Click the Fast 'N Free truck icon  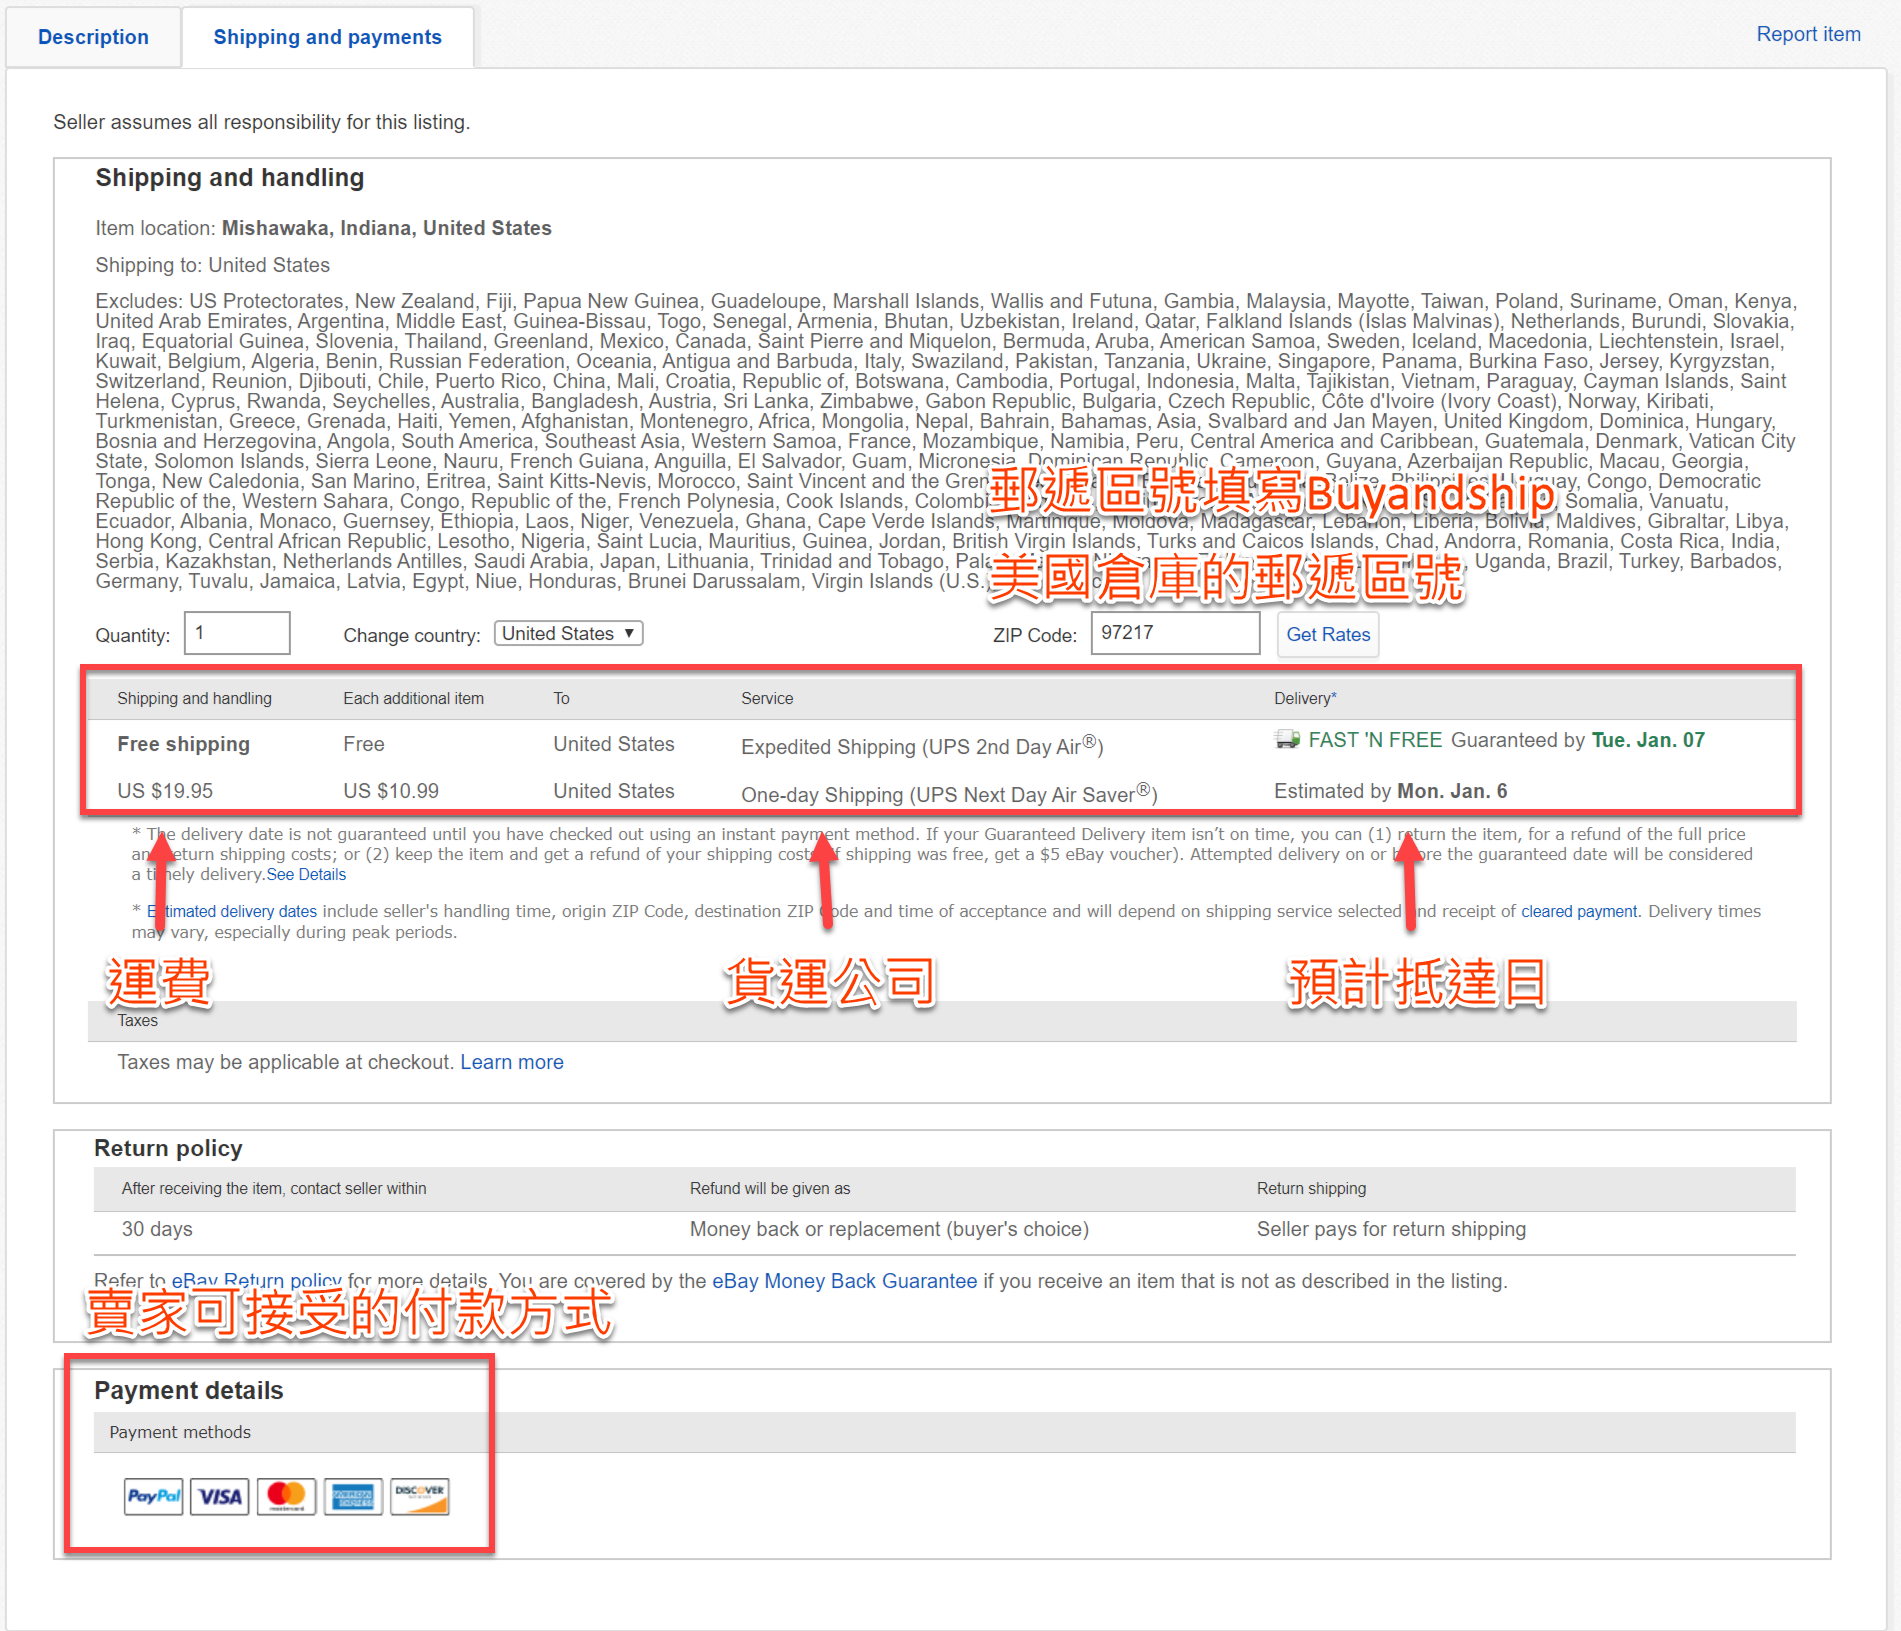(x=1286, y=740)
